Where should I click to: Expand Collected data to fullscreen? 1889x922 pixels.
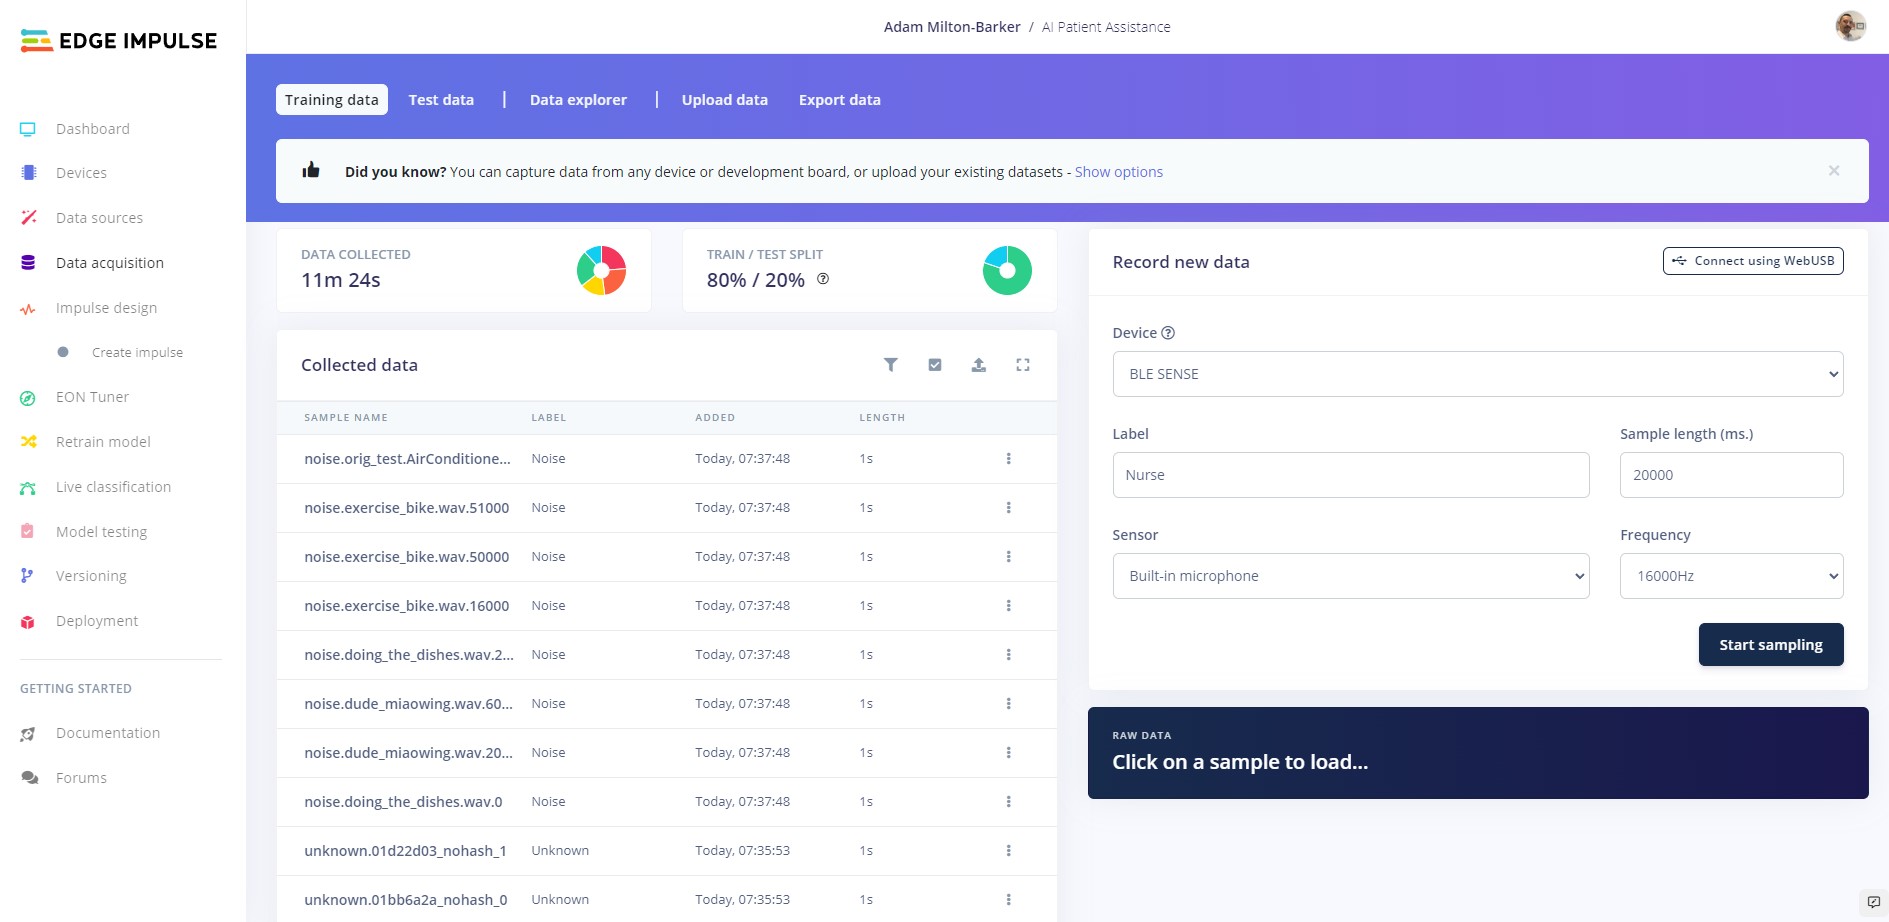point(1023,365)
